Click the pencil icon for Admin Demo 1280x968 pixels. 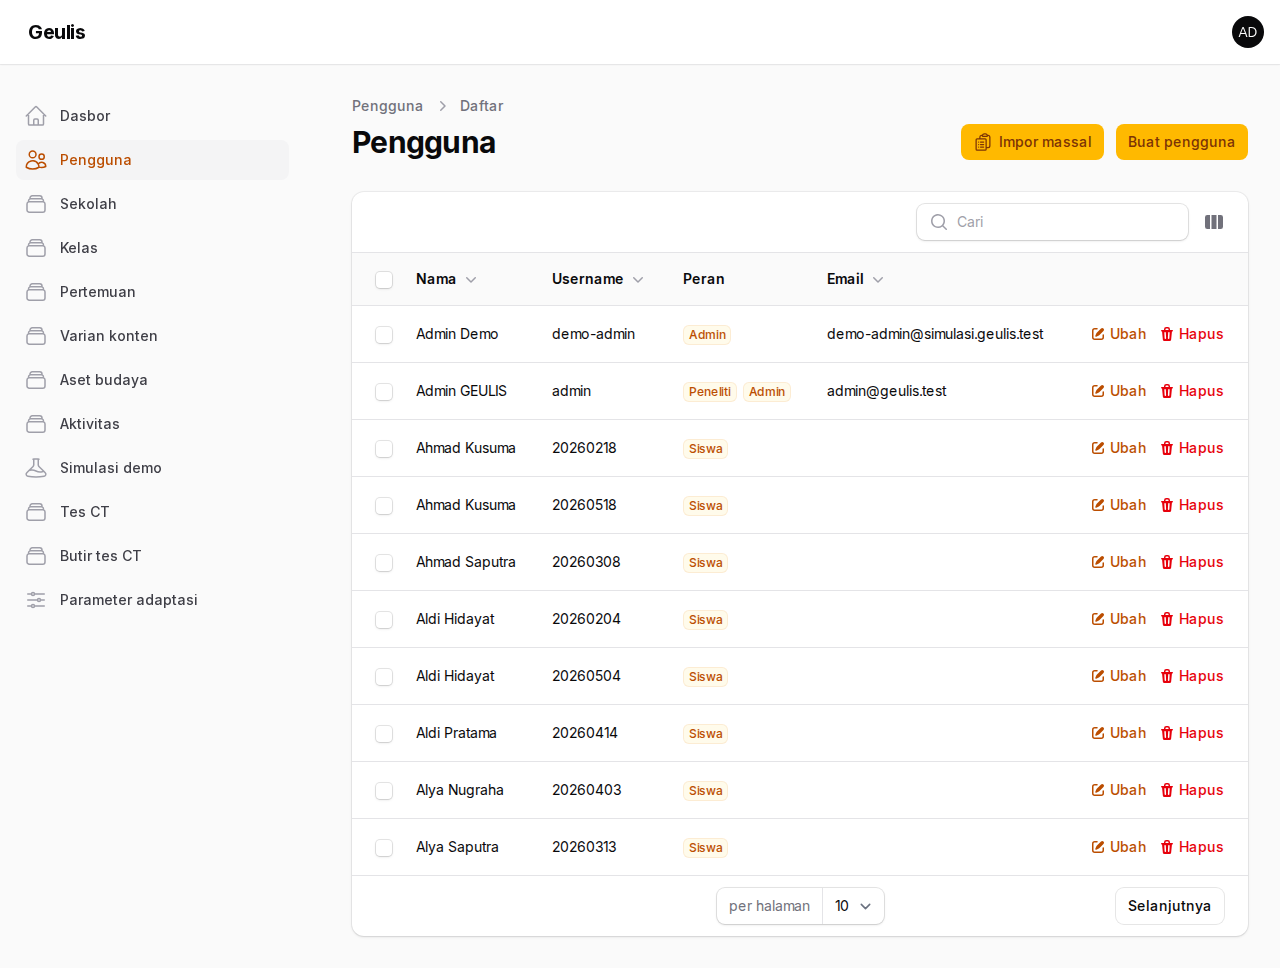1098,334
